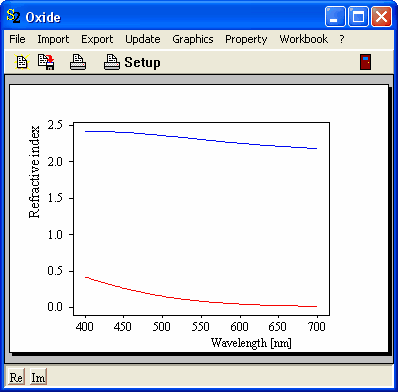Click the red curve in the plot

coord(201,301)
